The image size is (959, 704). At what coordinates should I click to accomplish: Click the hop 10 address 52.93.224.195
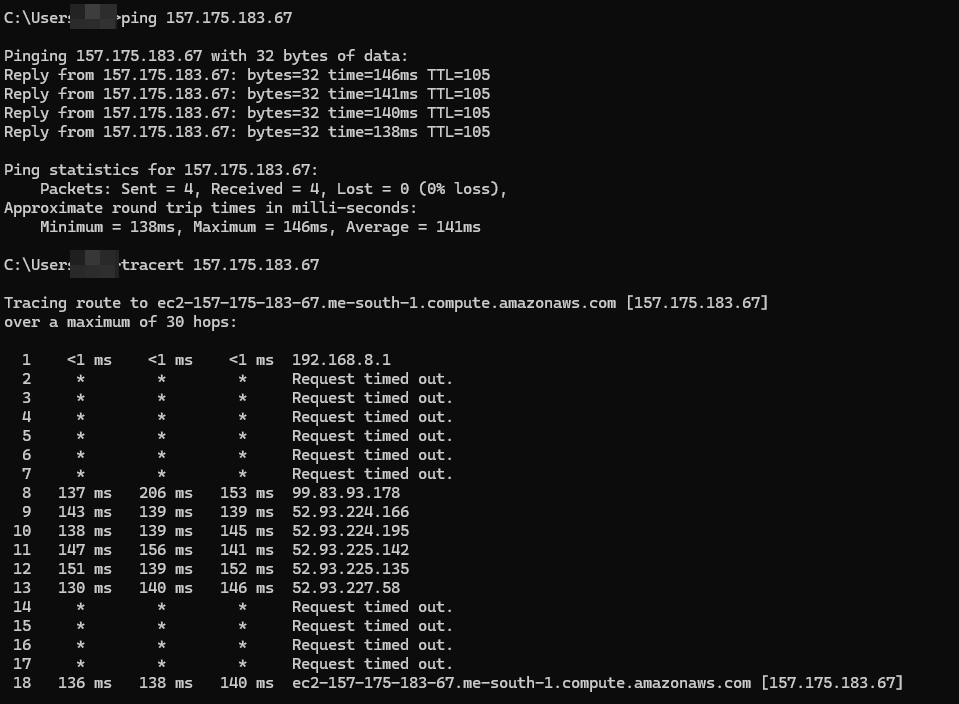350,531
